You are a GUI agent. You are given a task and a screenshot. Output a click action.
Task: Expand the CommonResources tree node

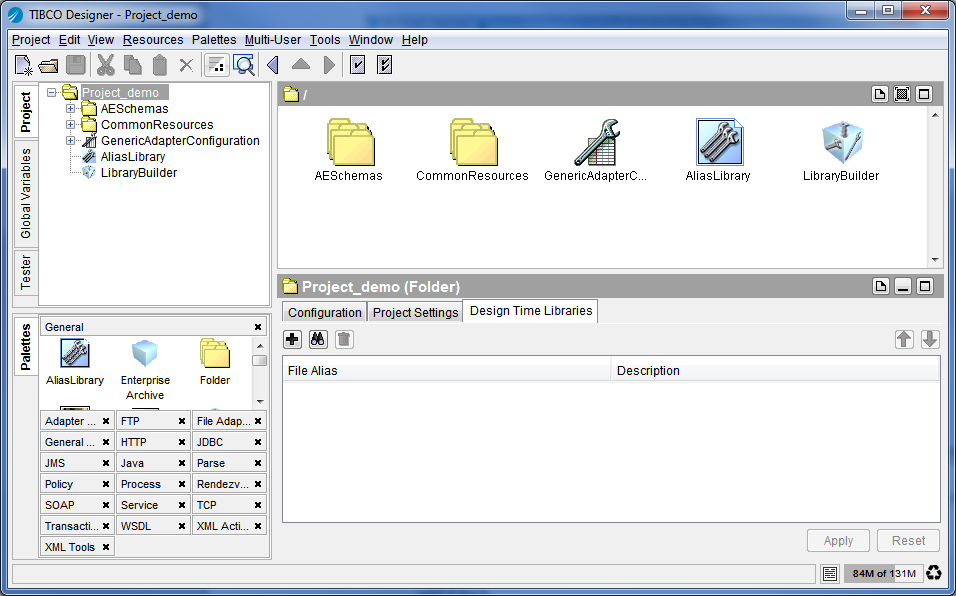(71, 125)
